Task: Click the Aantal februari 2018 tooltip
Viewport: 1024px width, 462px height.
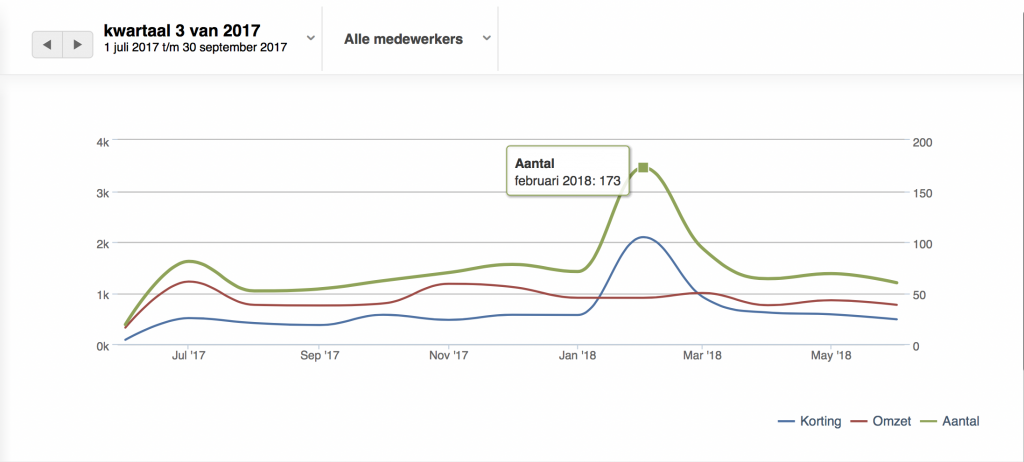Action: [568, 171]
